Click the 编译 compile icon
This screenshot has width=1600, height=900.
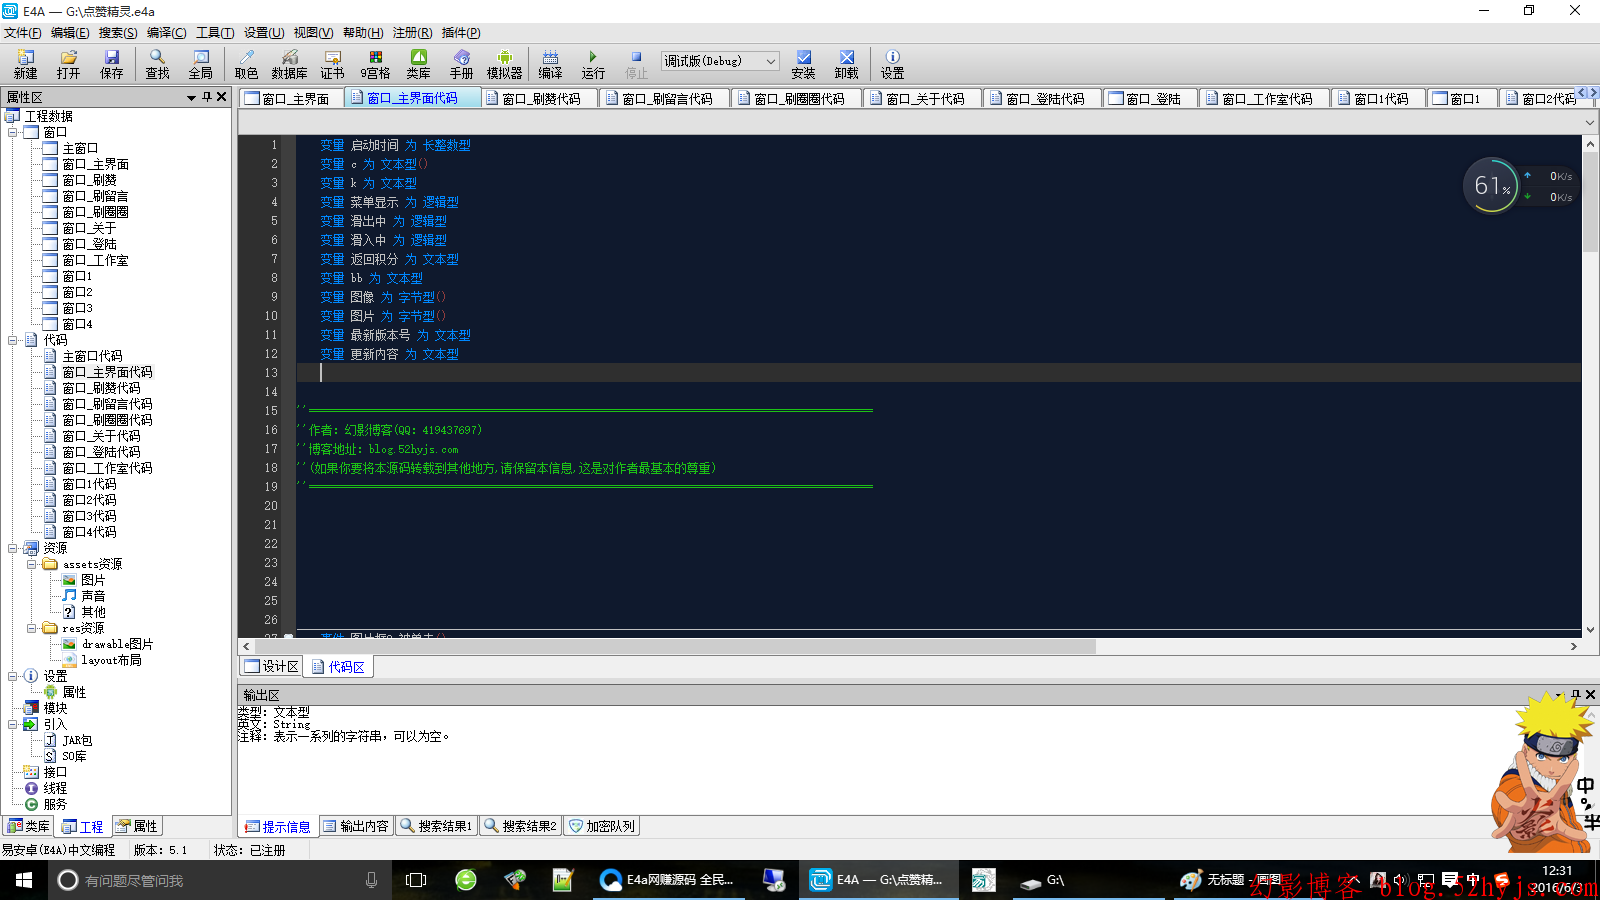(550, 64)
